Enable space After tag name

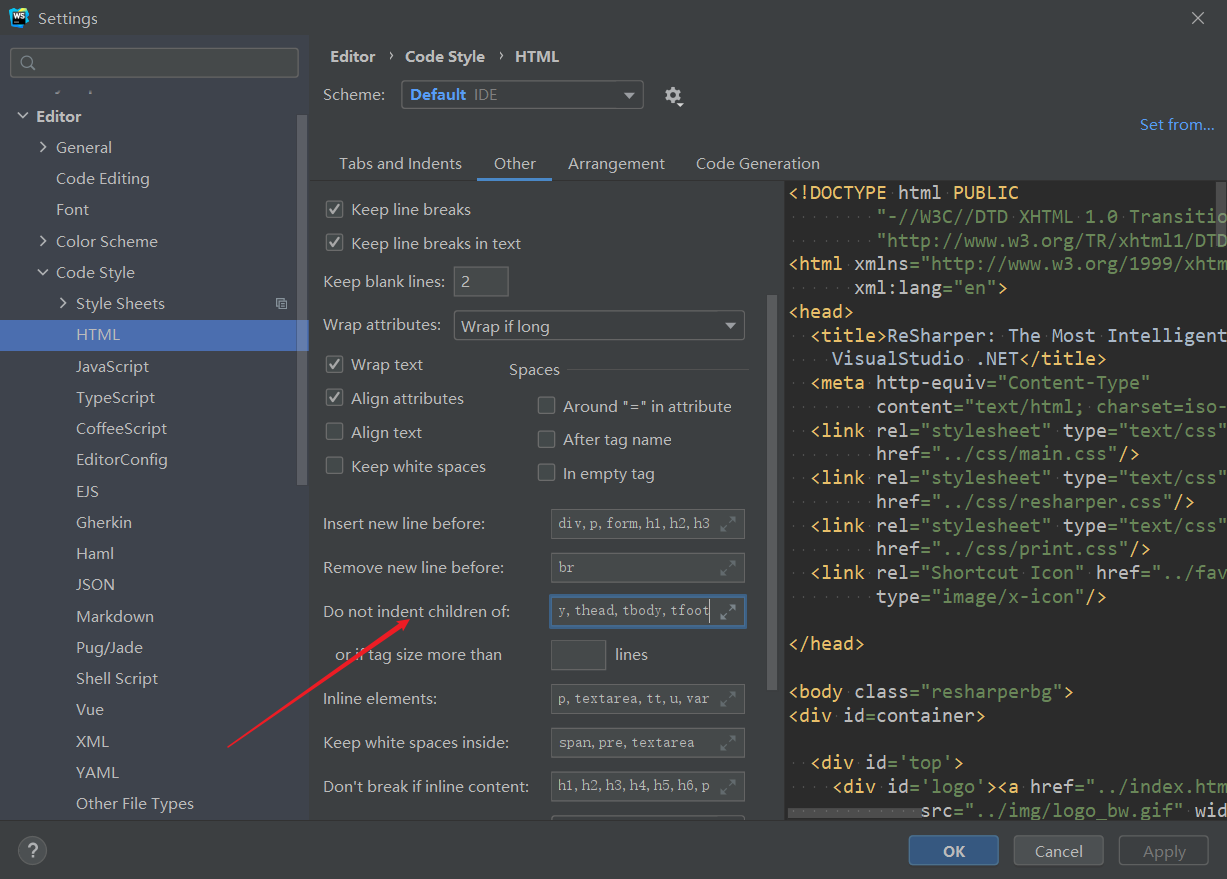click(x=547, y=439)
